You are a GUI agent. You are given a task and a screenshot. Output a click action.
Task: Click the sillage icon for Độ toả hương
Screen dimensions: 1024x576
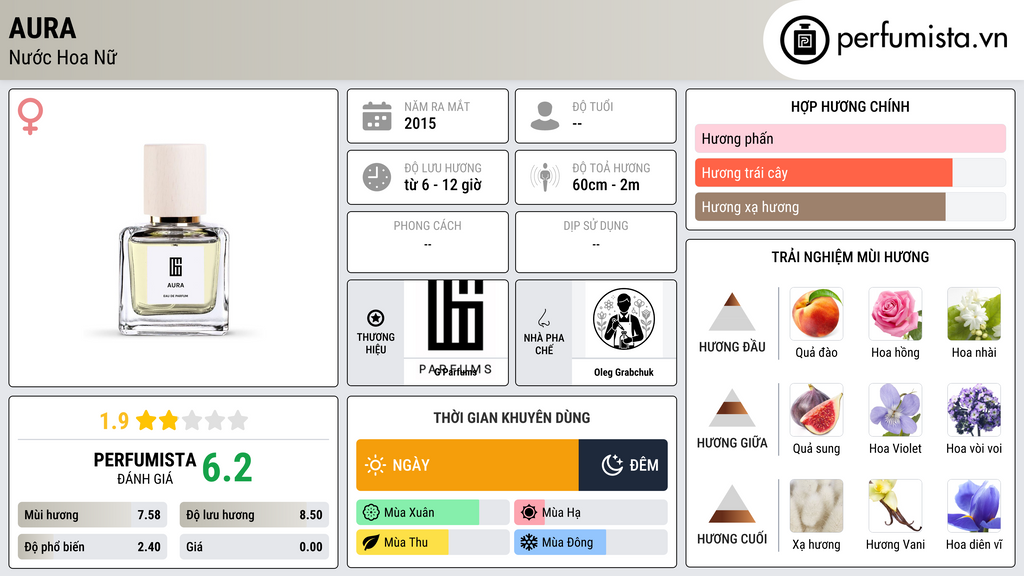[x=545, y=177]
